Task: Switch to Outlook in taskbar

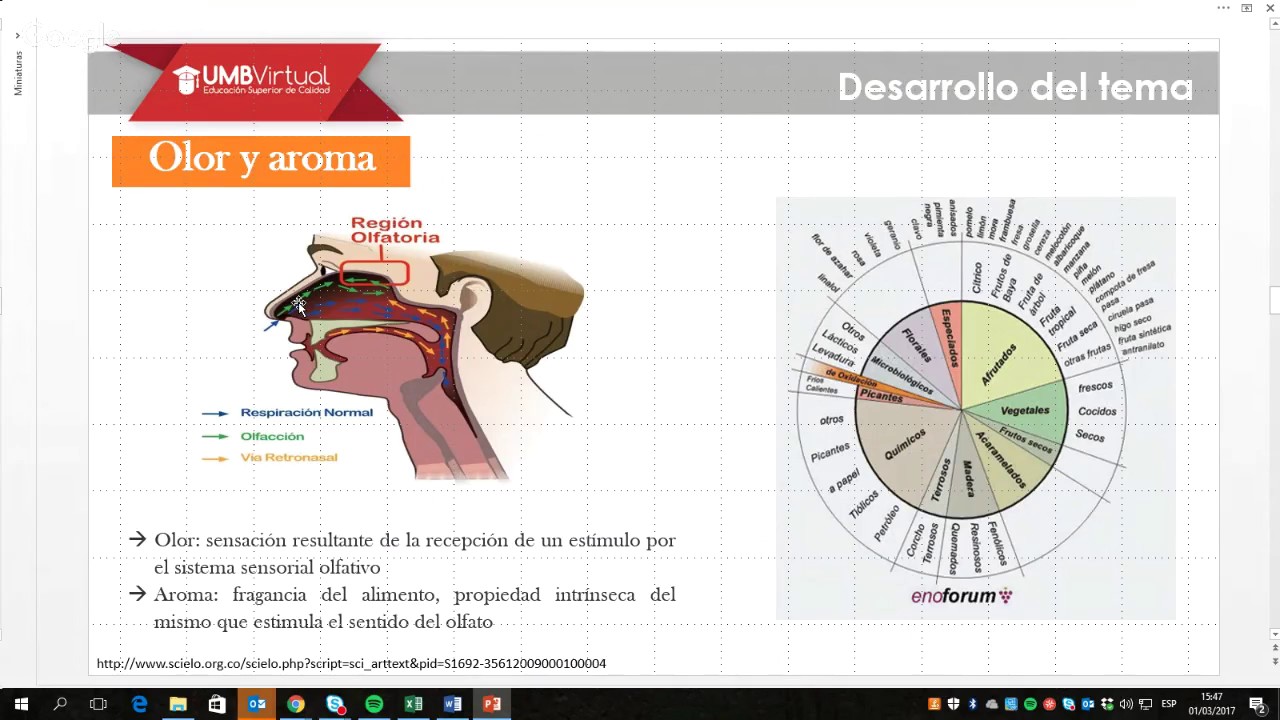Action: coord(257,704)
